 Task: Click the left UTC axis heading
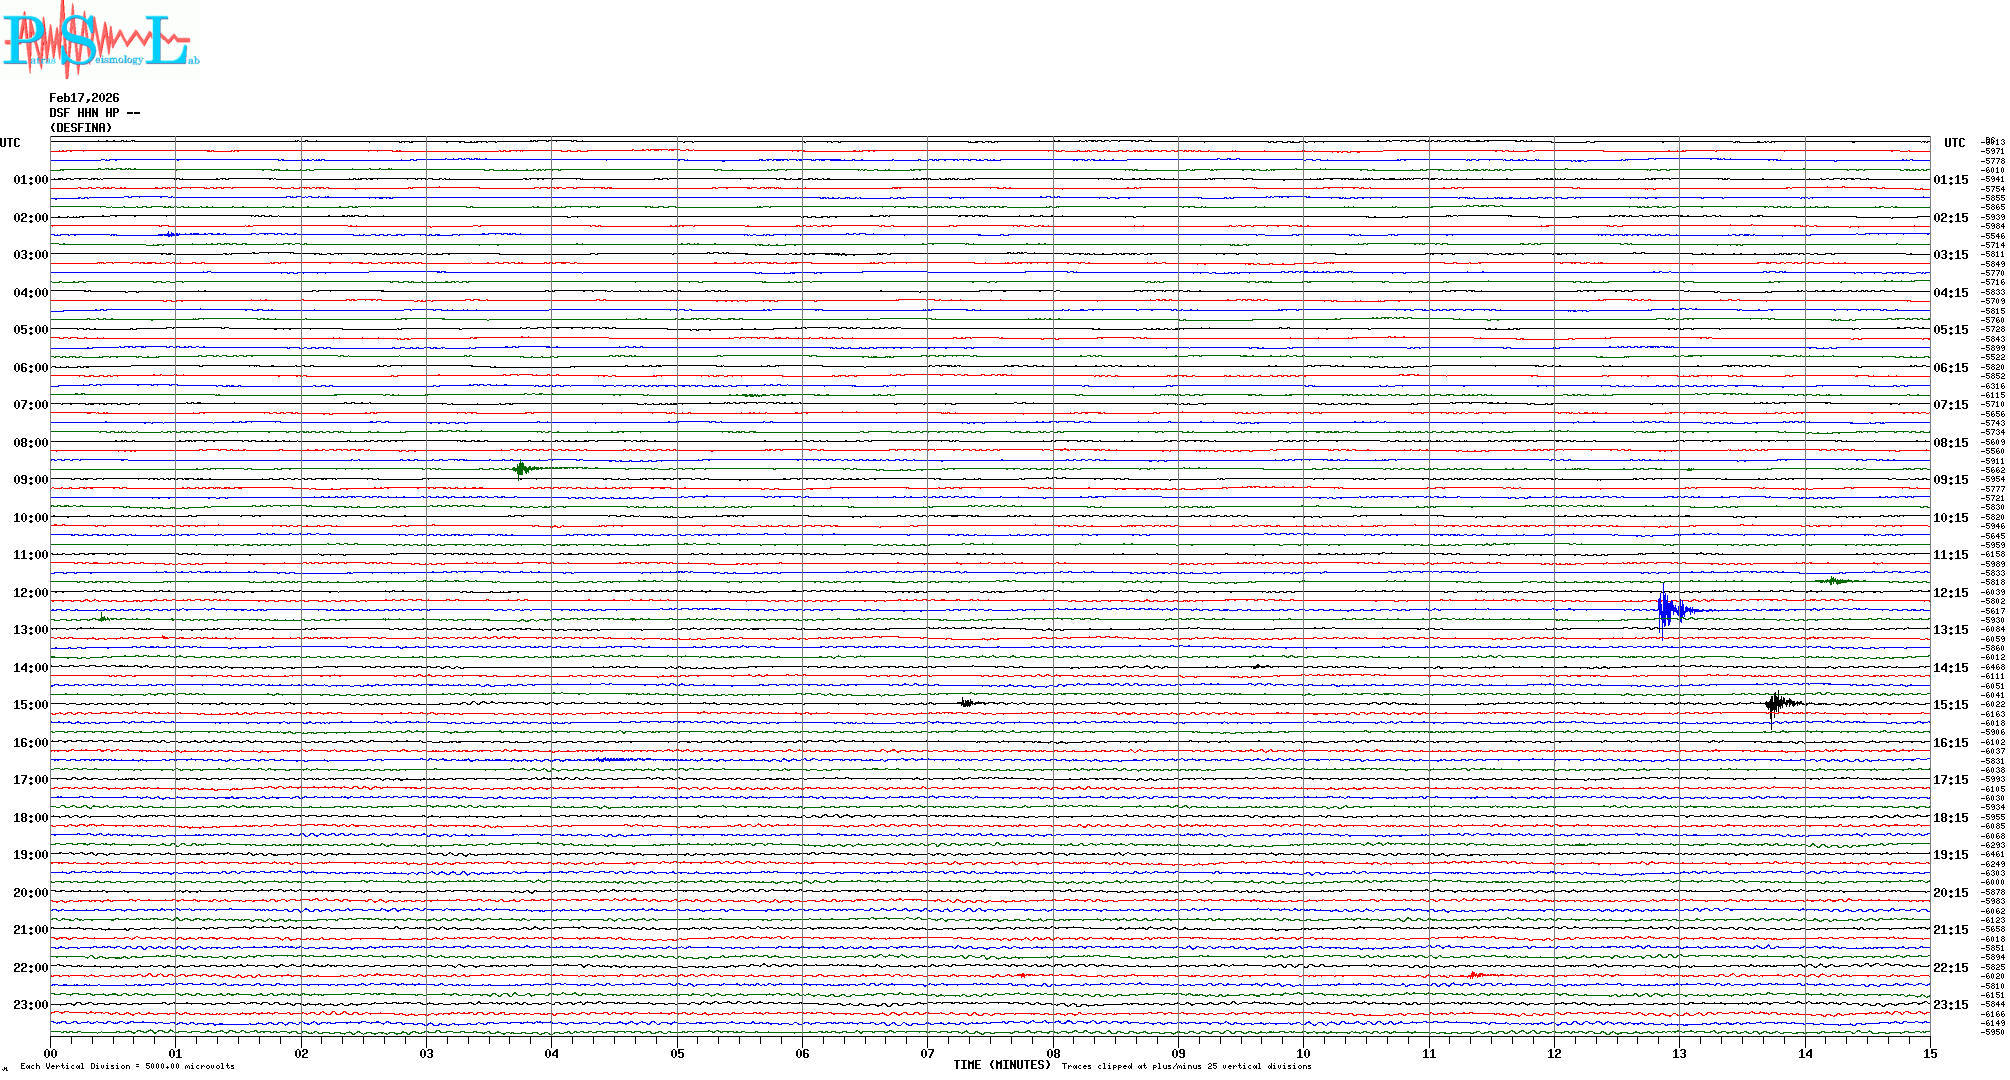(x=10, y=143)
